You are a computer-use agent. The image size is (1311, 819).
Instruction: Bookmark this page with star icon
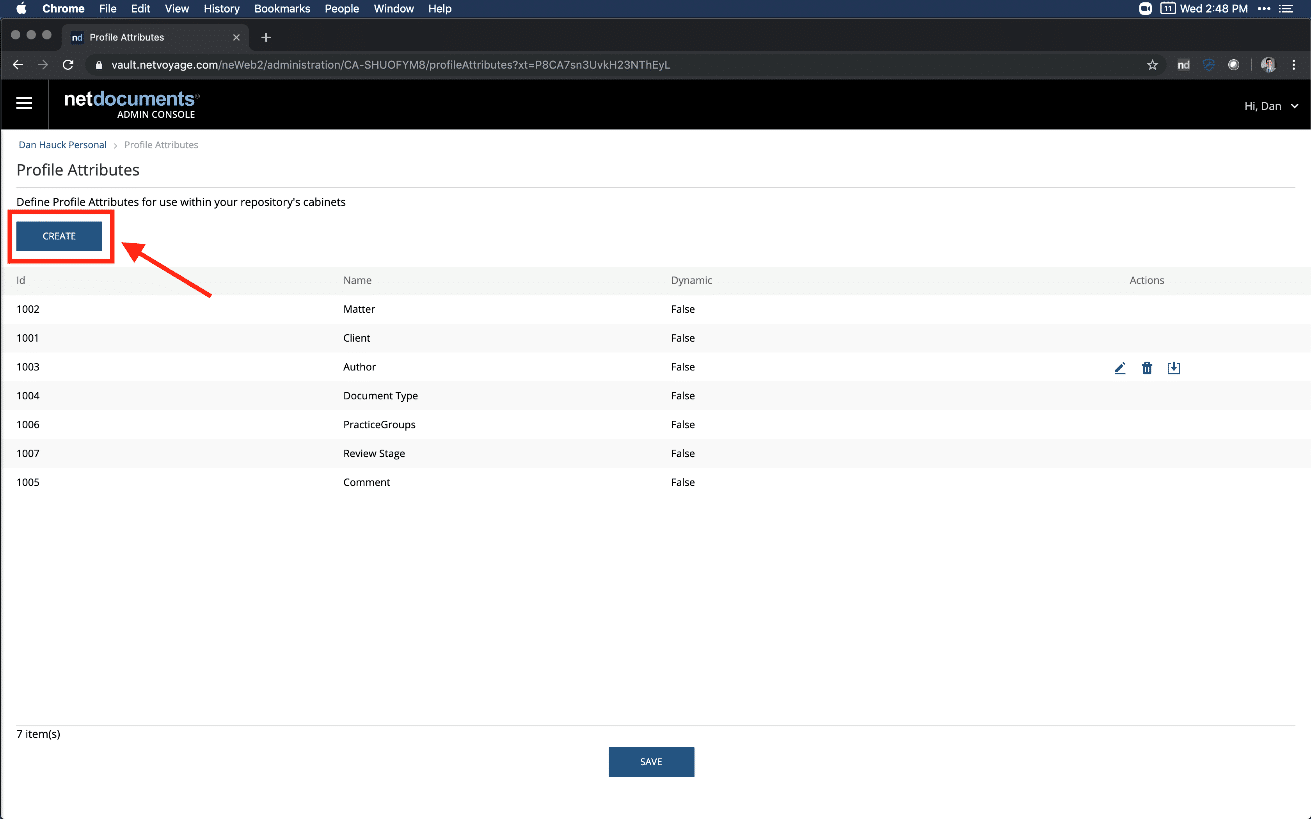1152,65
